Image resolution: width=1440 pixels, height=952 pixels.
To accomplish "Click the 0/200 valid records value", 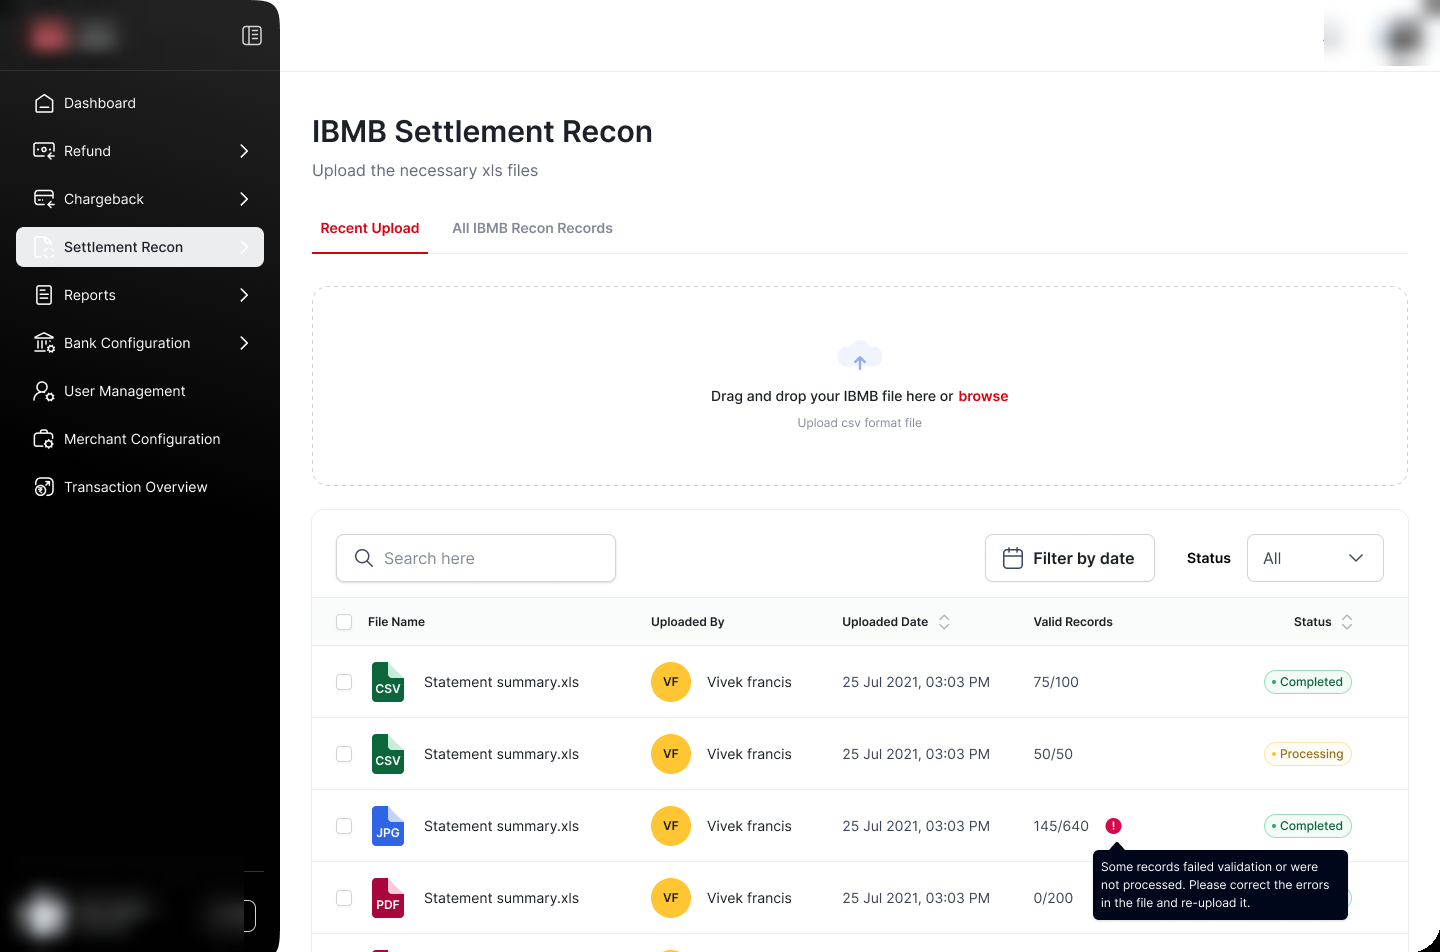I will click(1053, 898).
